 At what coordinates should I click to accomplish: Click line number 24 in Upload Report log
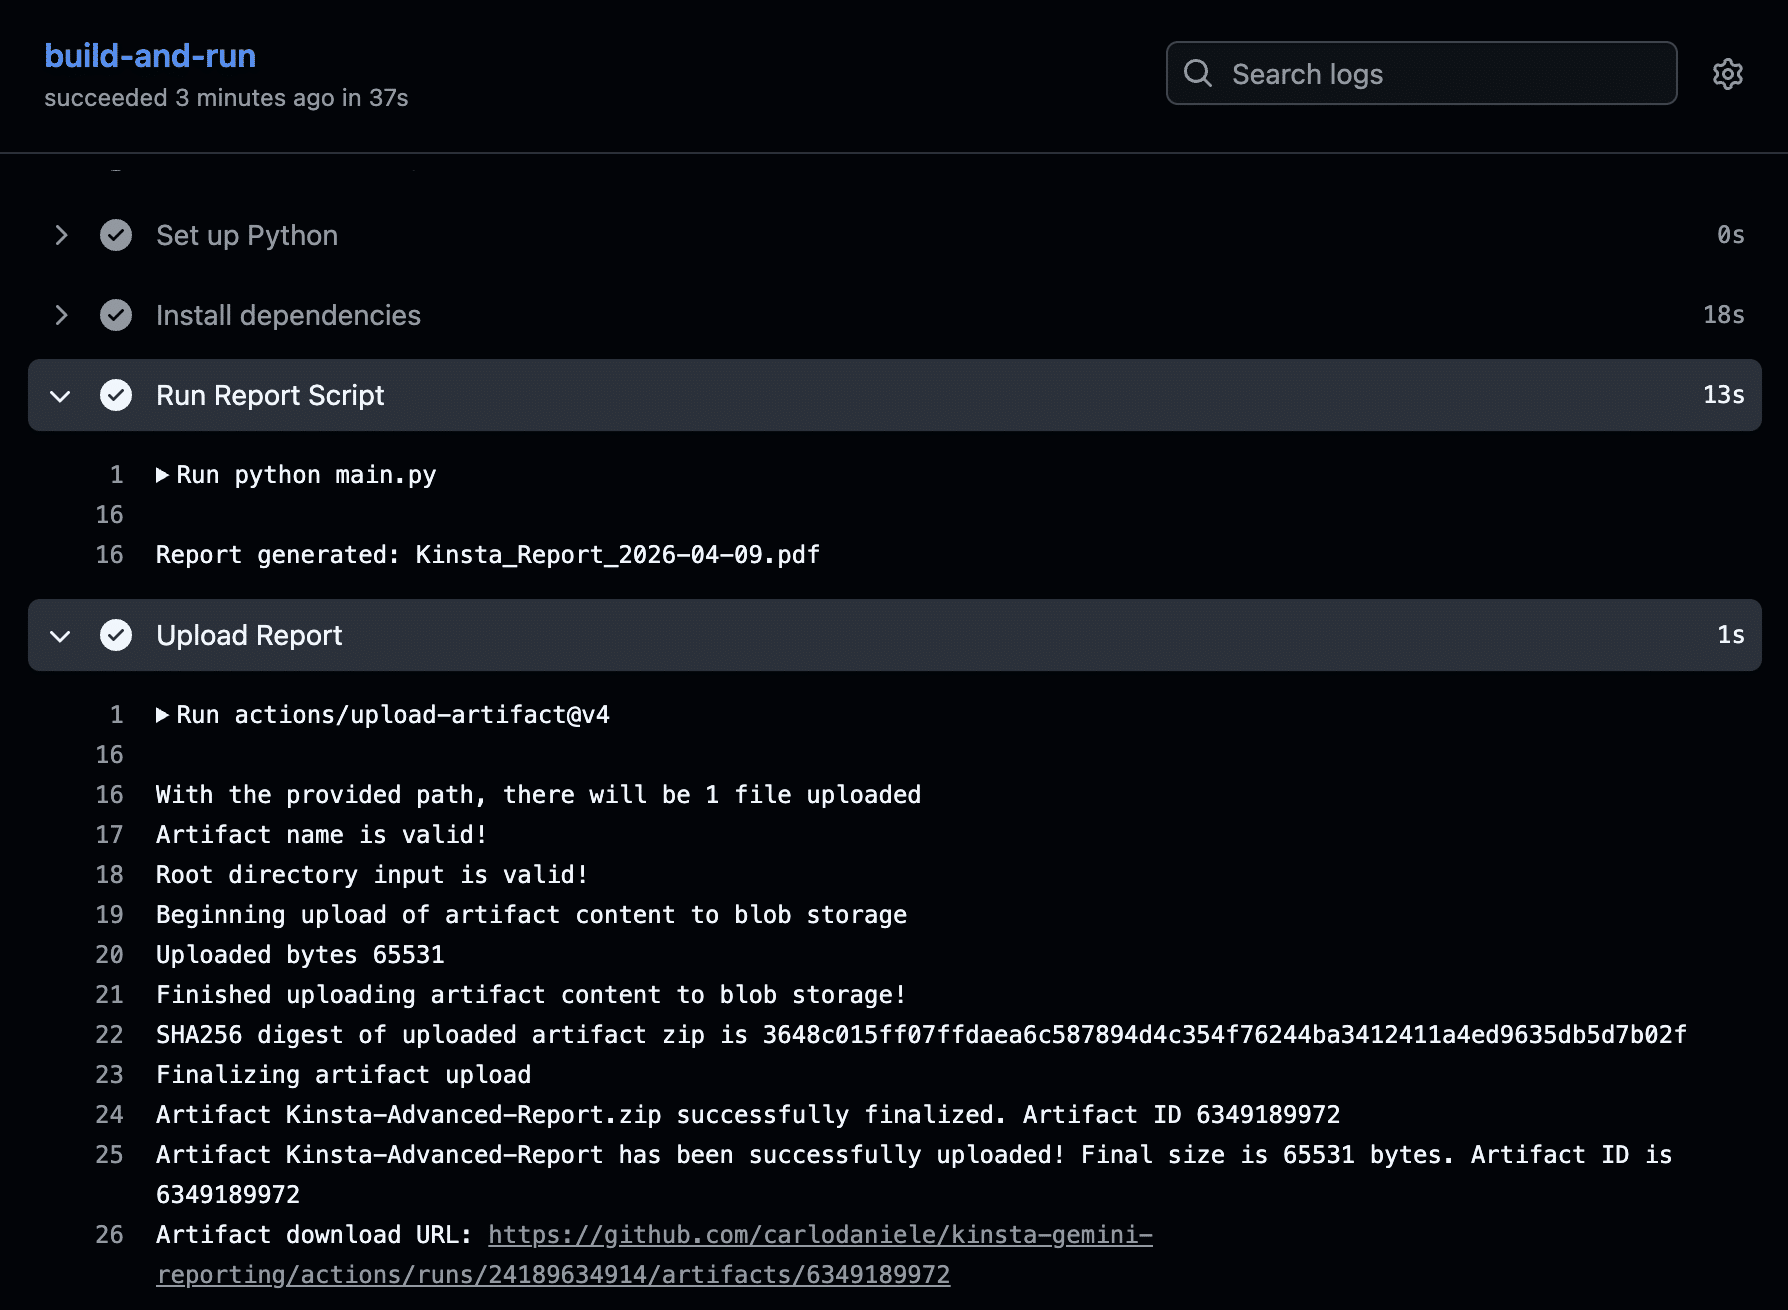pos(109,1115)
